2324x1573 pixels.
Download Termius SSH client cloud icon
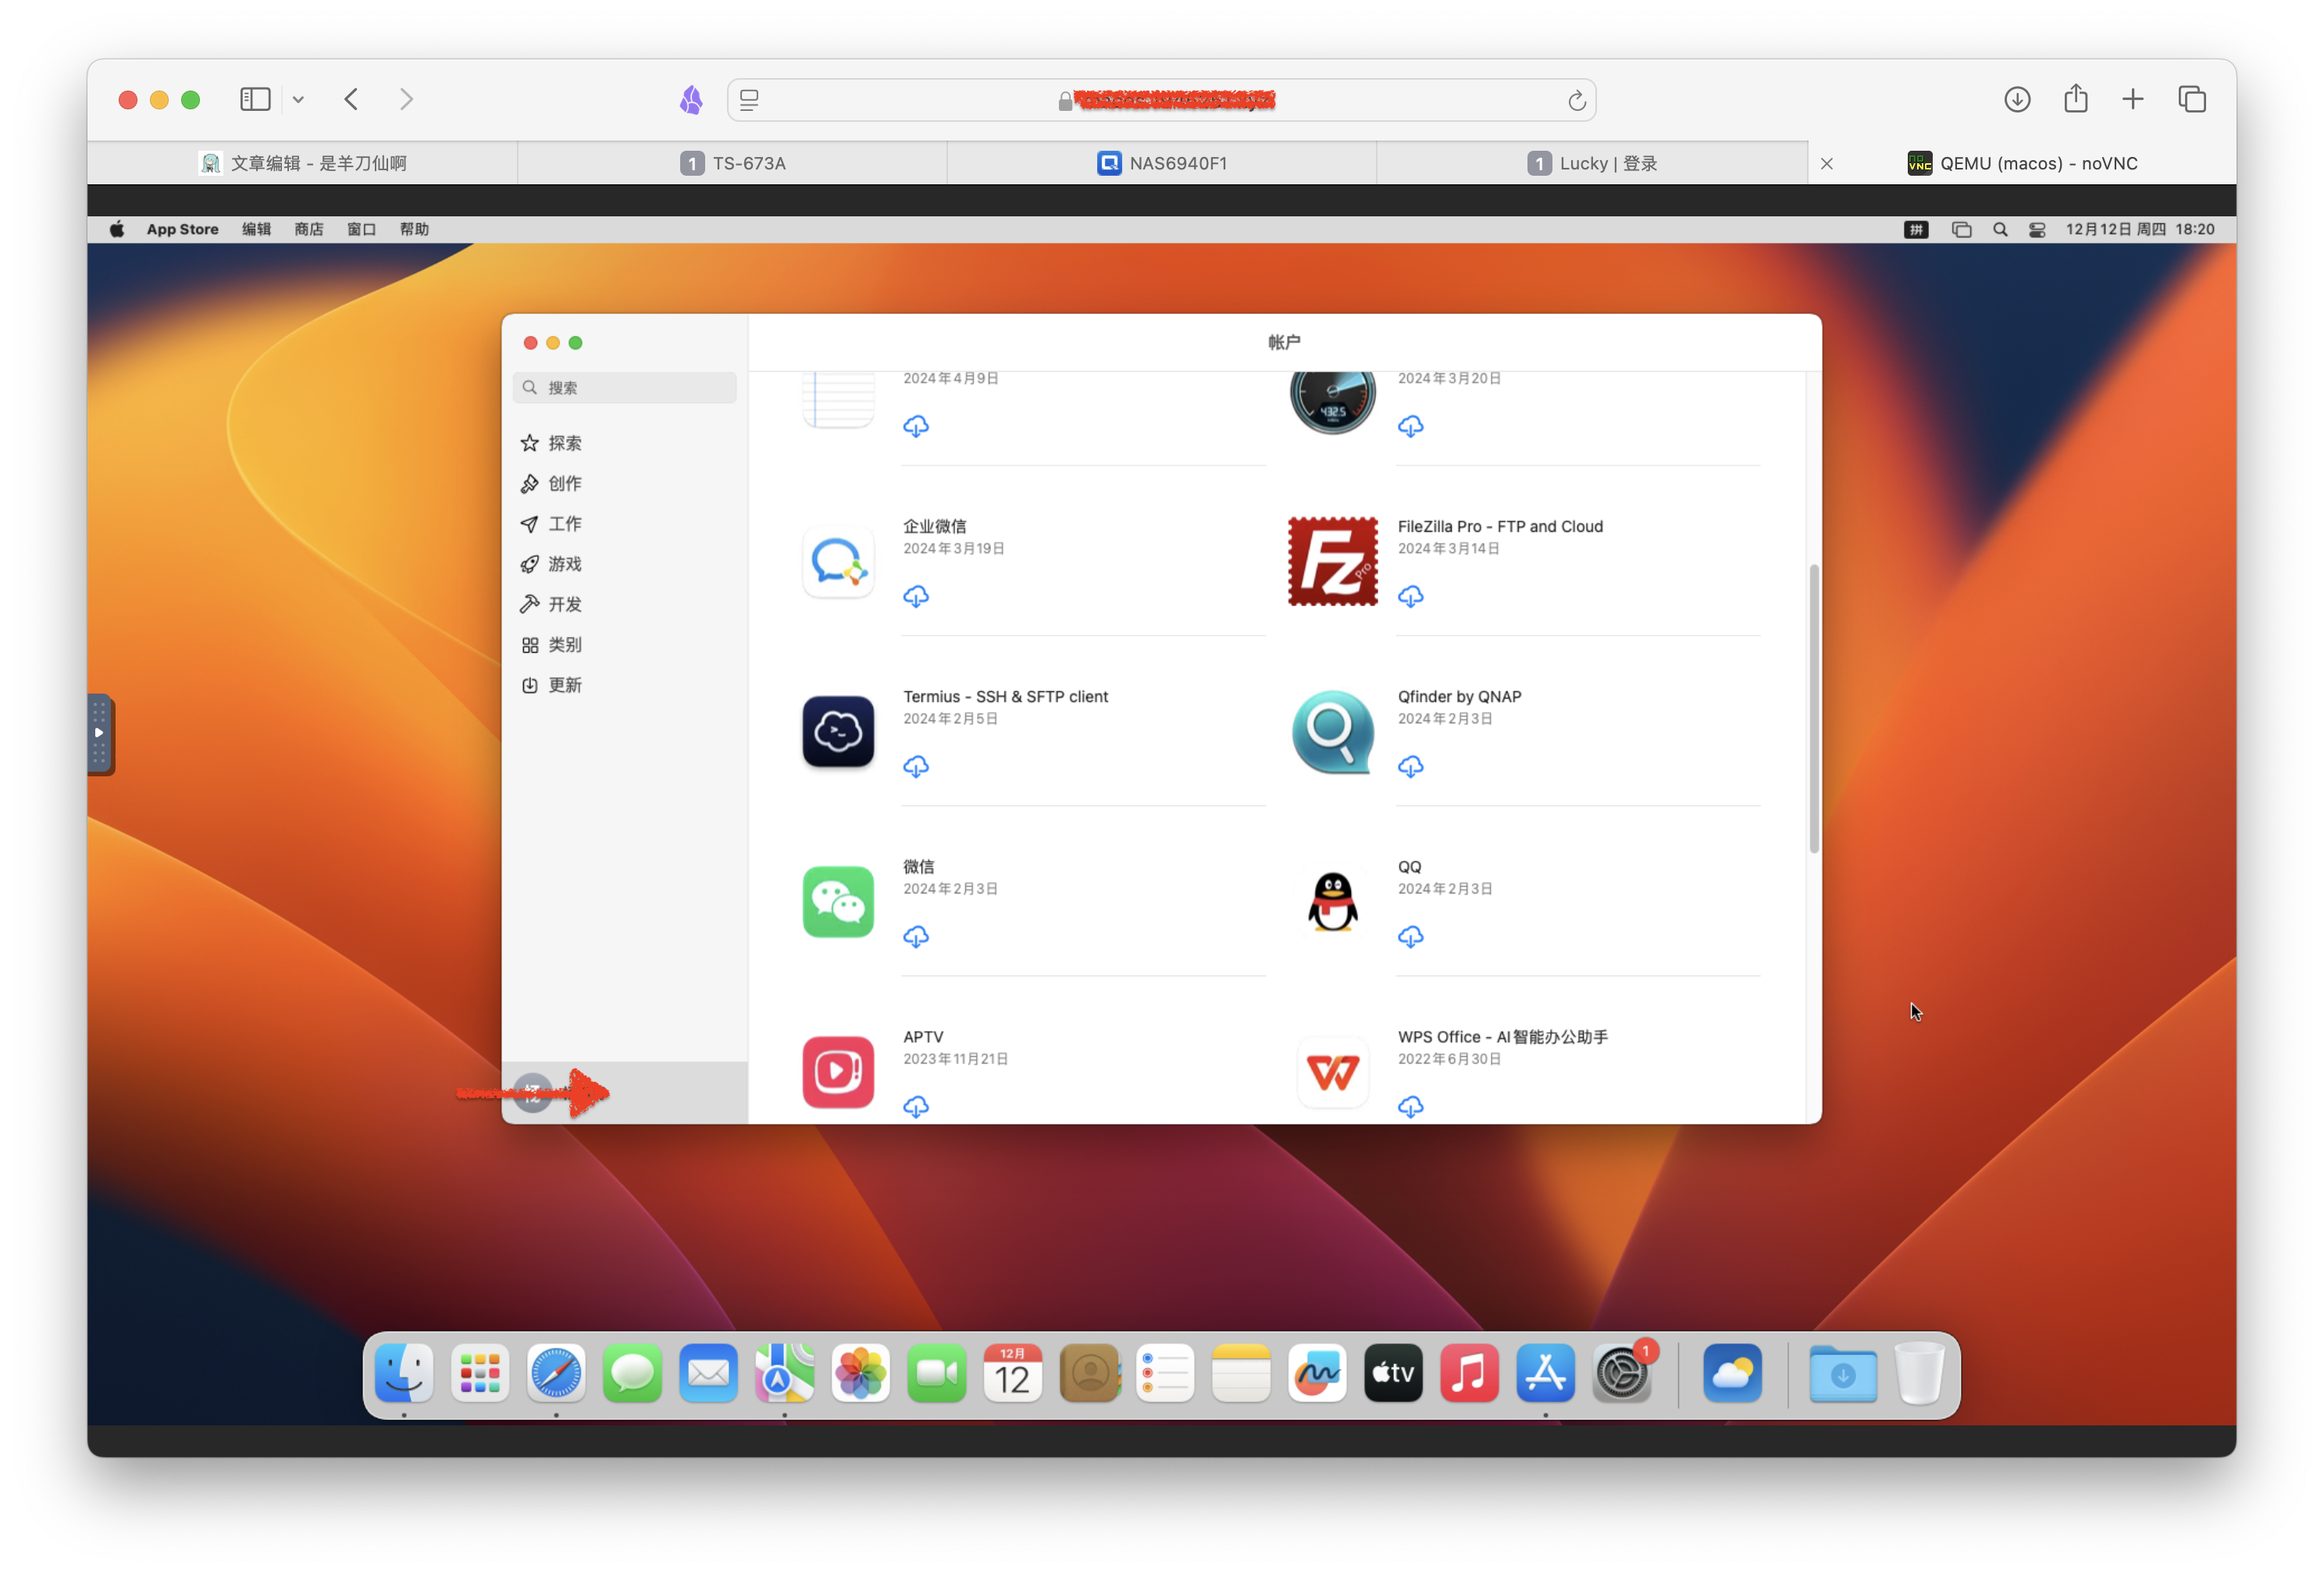point(915,767)
